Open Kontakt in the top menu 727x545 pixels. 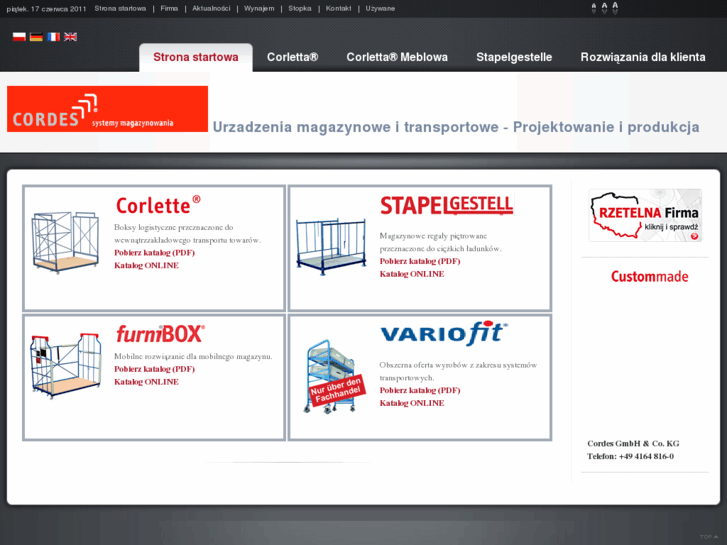click(338, 8)
